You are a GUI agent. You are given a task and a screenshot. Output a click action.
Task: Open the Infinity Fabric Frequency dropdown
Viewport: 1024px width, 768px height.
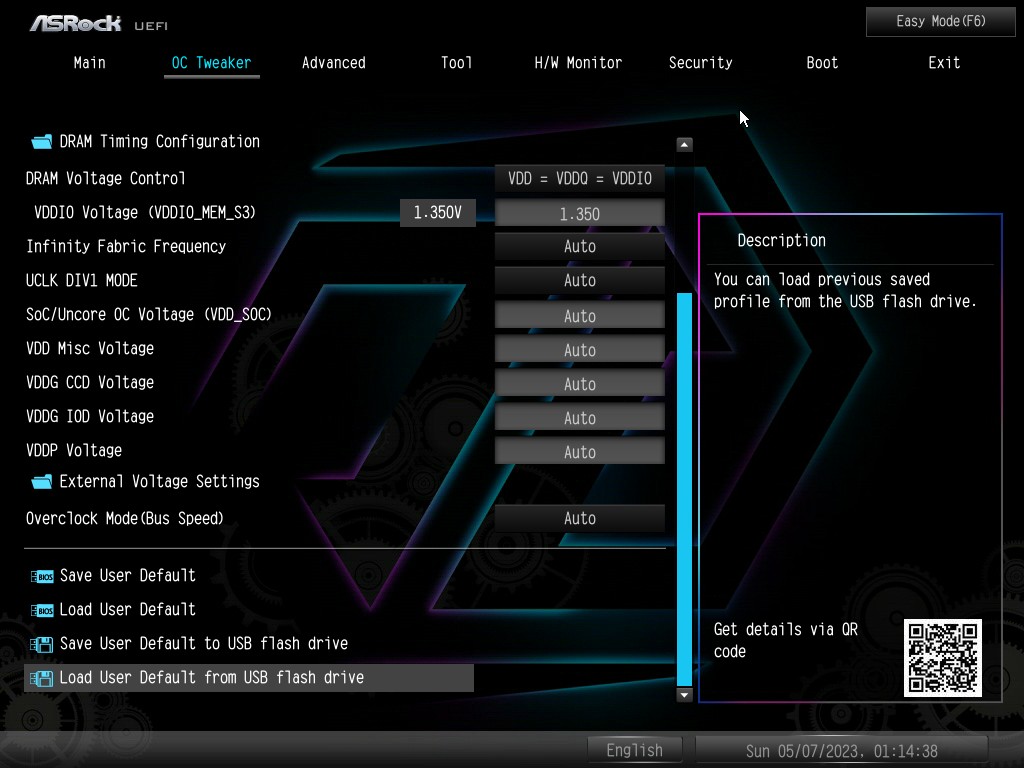tap(579, 247)
